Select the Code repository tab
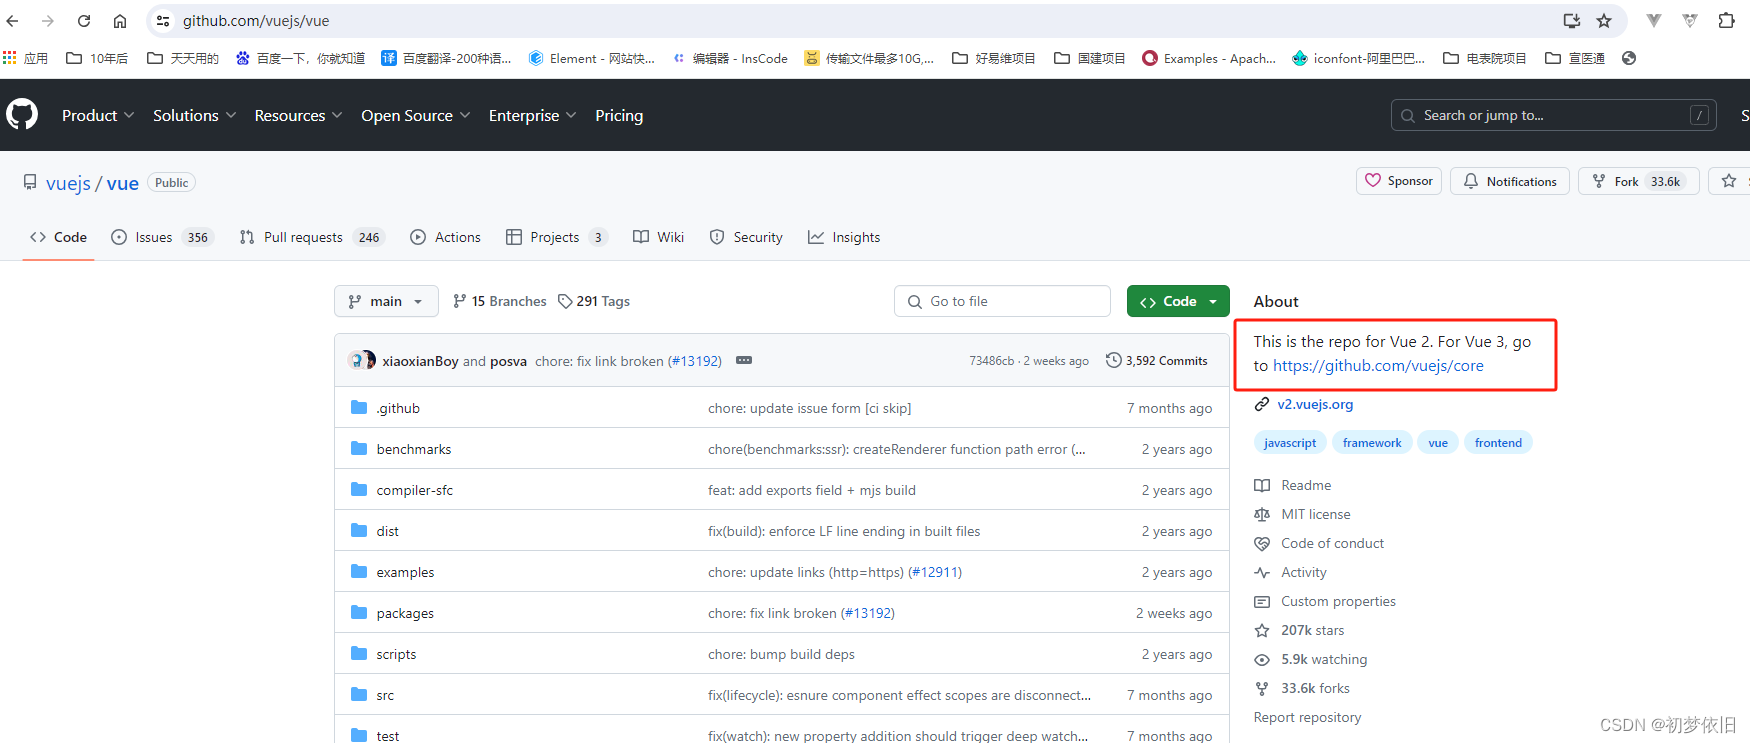 tap(58, 237)
